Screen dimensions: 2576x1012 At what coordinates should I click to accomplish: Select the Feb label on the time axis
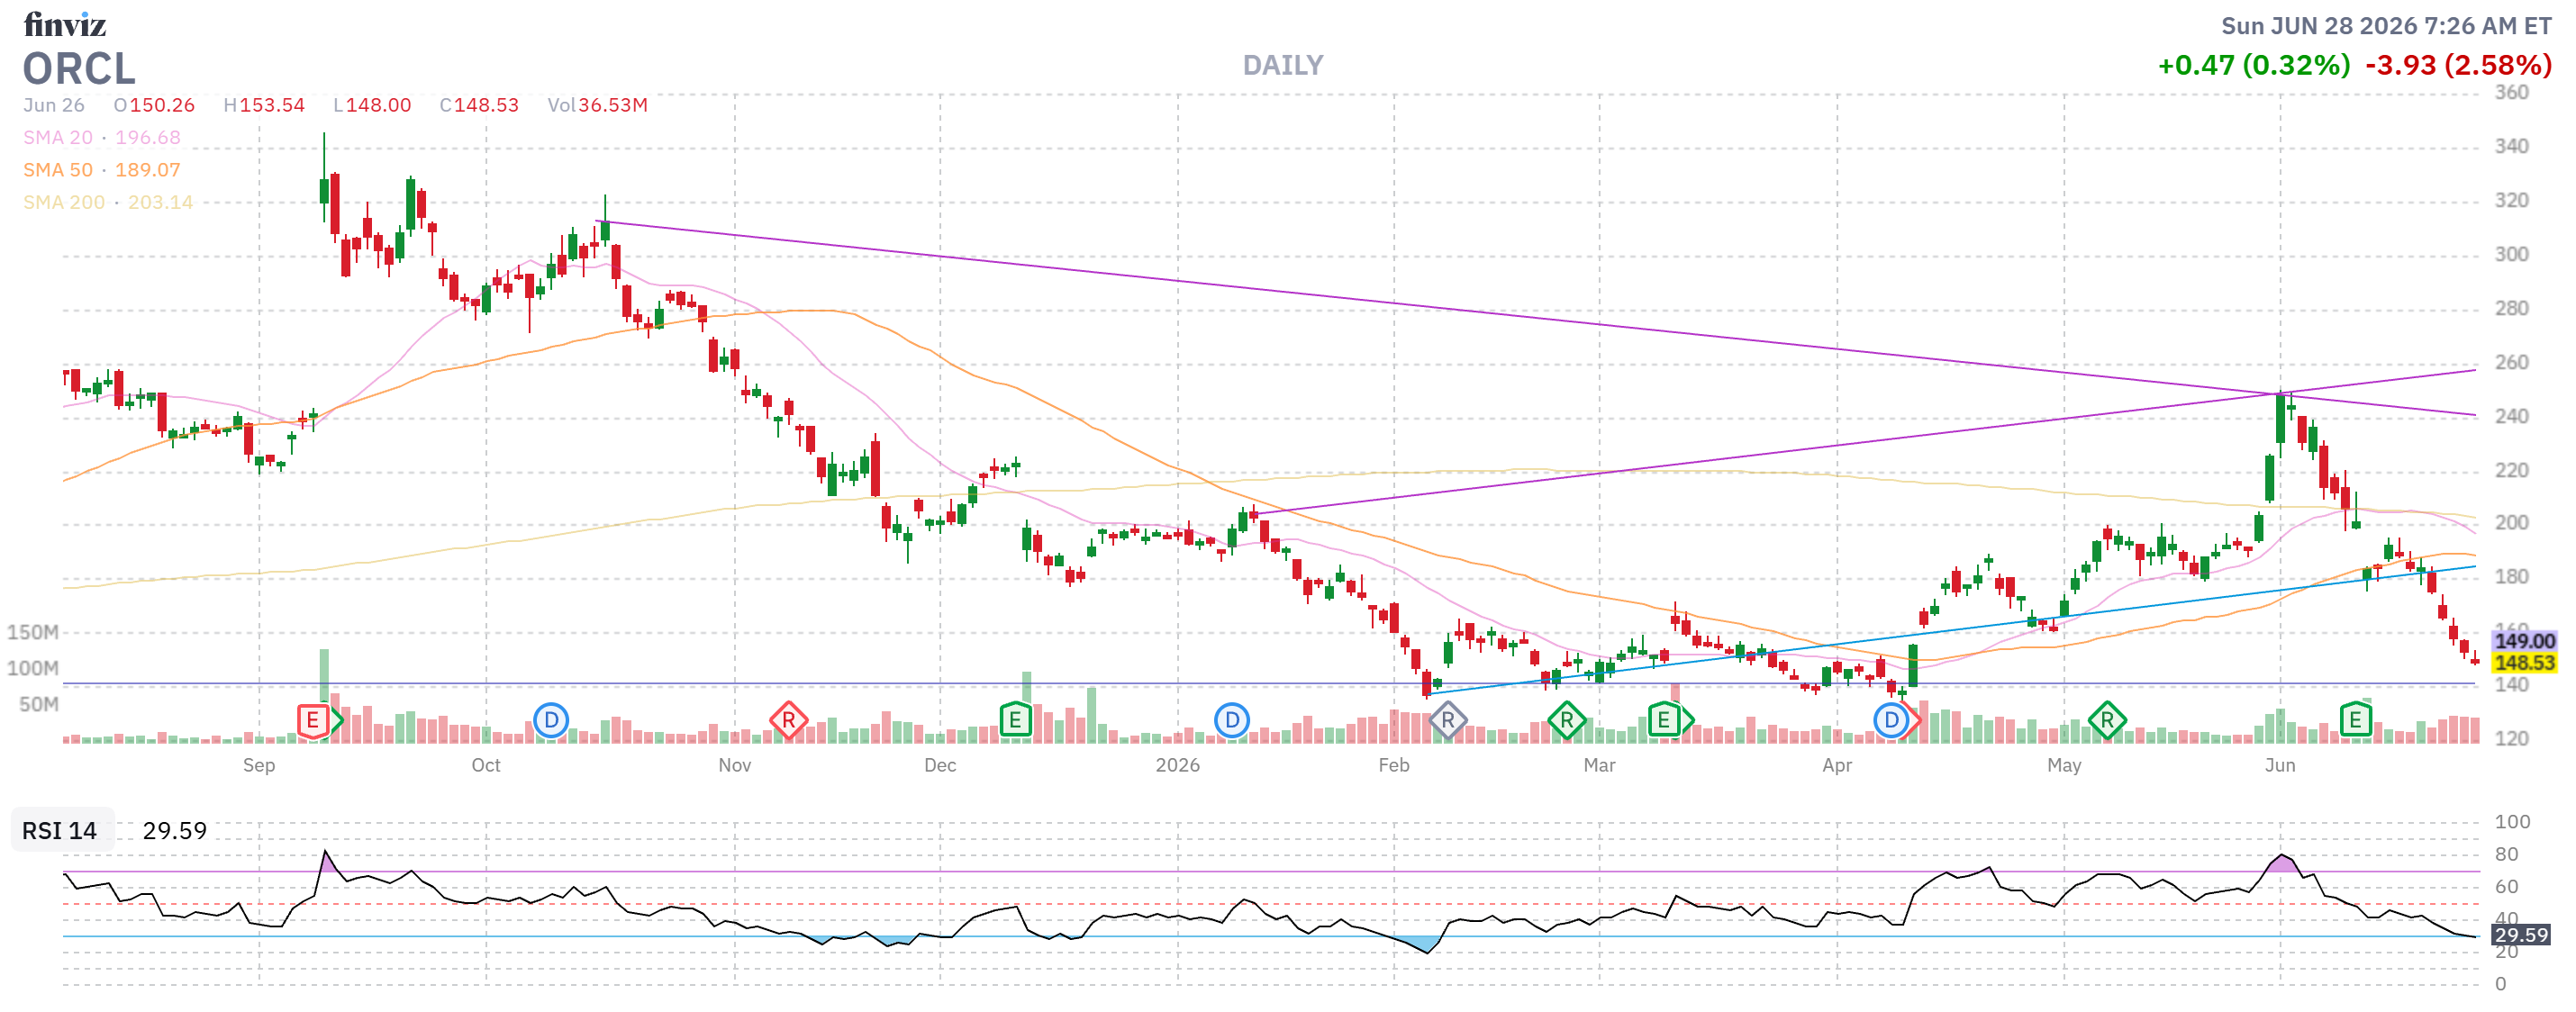click(x=1394, y=765)
